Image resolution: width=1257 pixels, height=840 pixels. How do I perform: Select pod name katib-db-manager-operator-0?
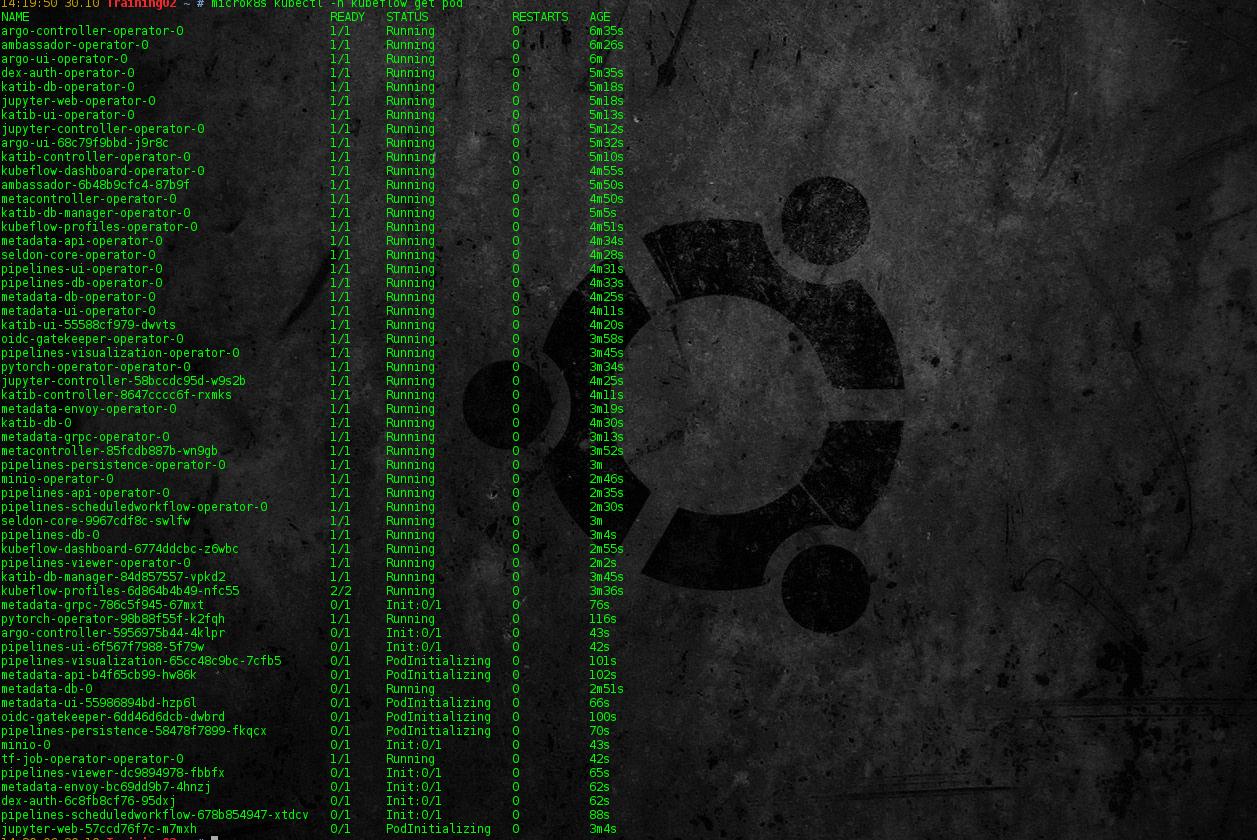coord(96,213)
